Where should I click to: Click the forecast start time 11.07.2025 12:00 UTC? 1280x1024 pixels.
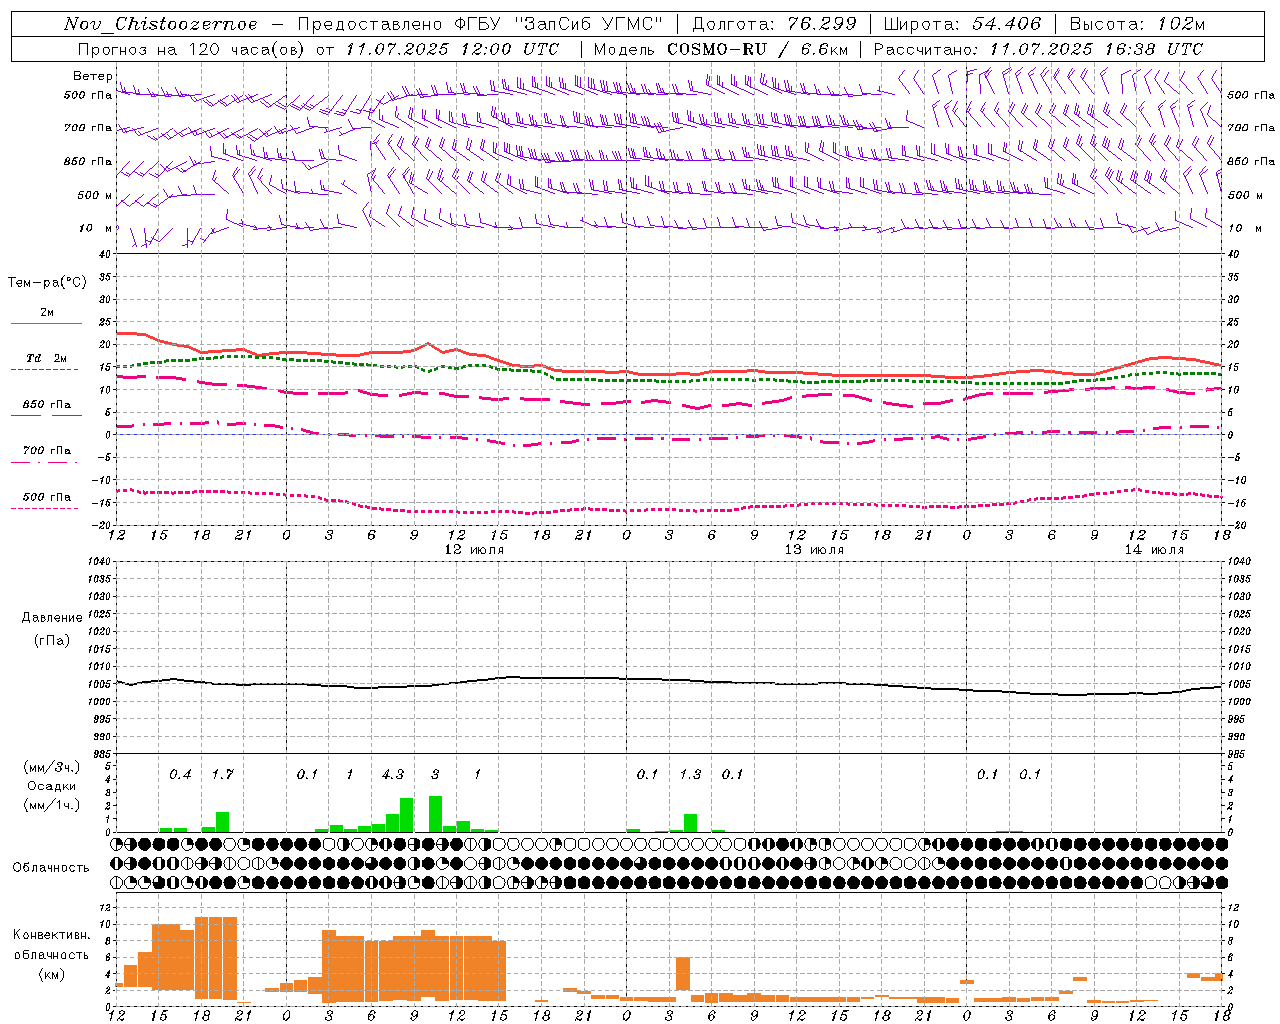pos(452,48)
